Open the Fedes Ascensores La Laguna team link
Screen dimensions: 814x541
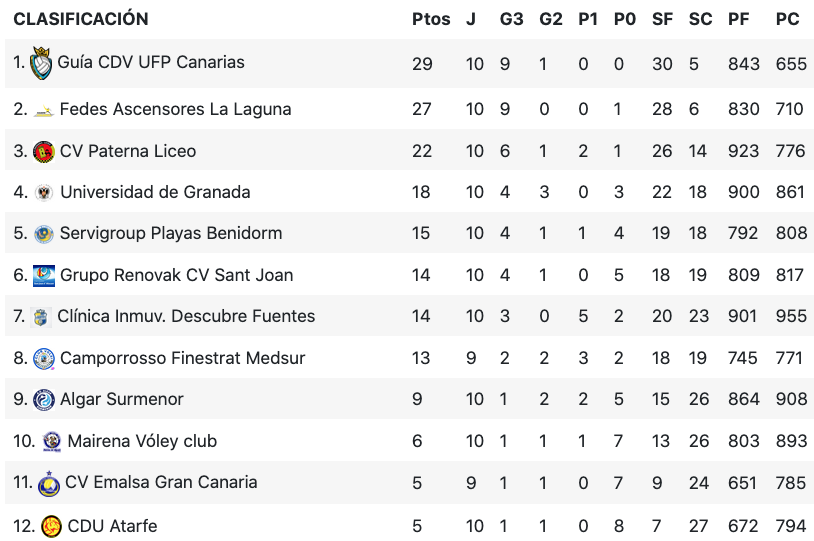pyautogui.click(x=175, y=109)
